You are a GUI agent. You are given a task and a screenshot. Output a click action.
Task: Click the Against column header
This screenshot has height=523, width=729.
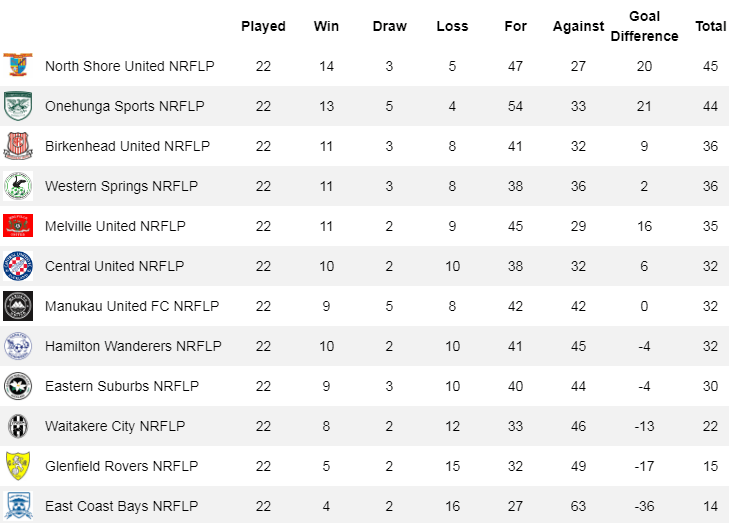coord(578,26)
